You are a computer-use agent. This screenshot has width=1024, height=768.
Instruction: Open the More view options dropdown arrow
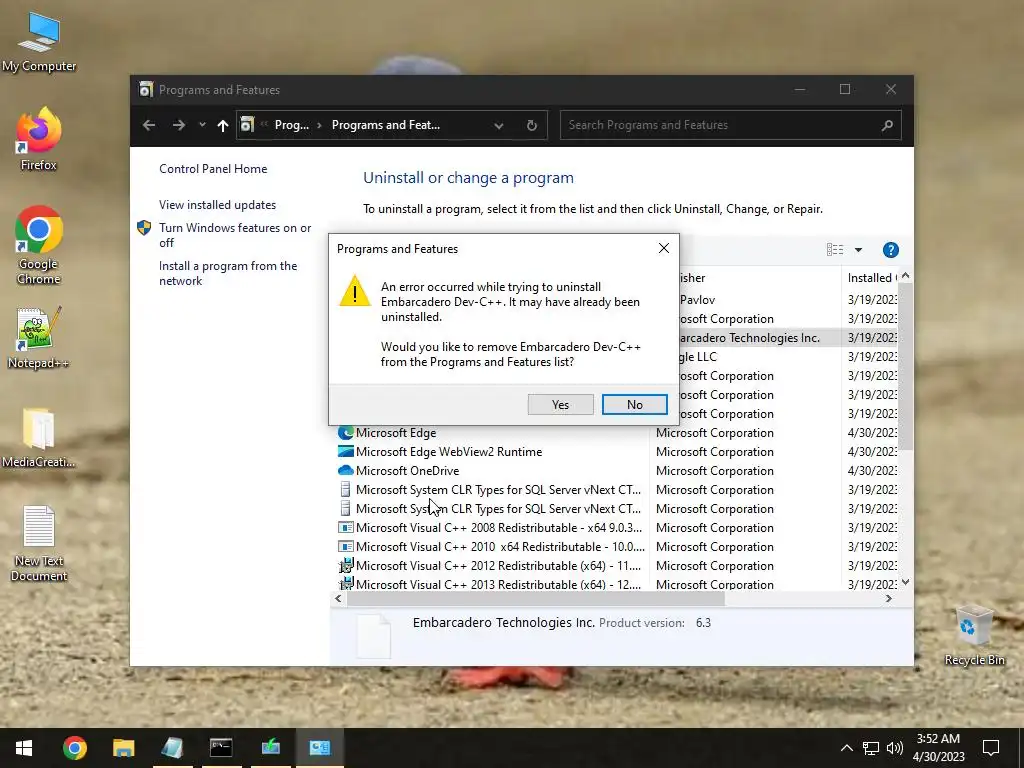[858, 249]
